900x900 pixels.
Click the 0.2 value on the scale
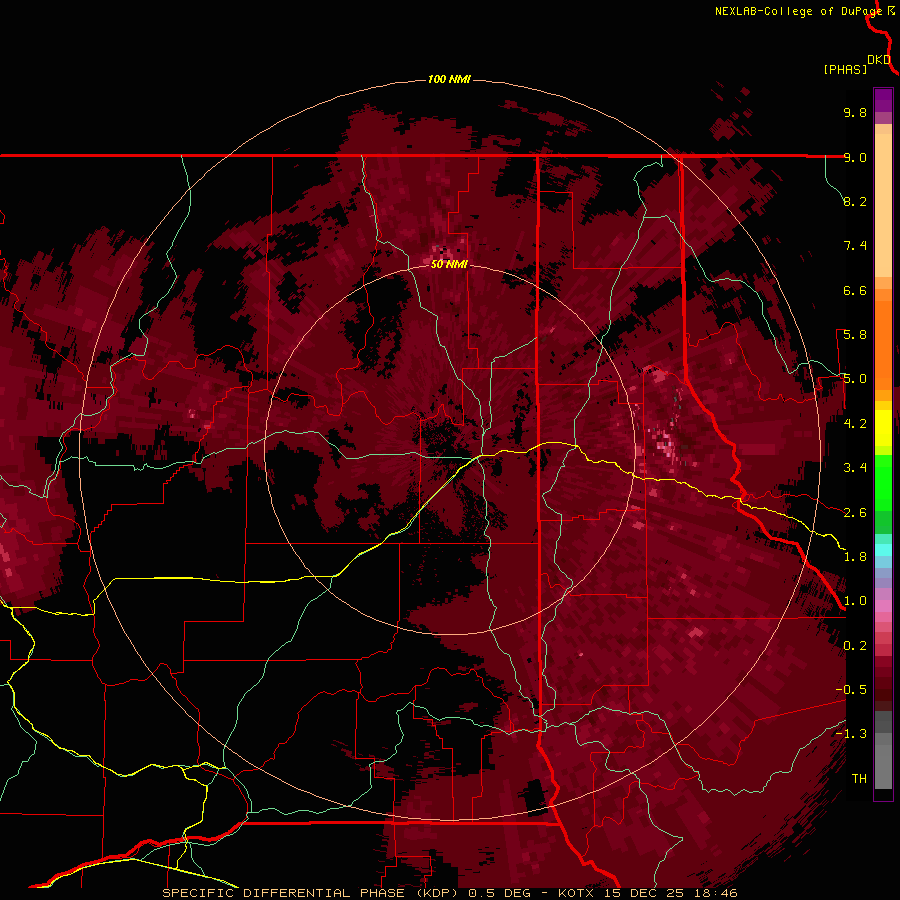[855, 646]
